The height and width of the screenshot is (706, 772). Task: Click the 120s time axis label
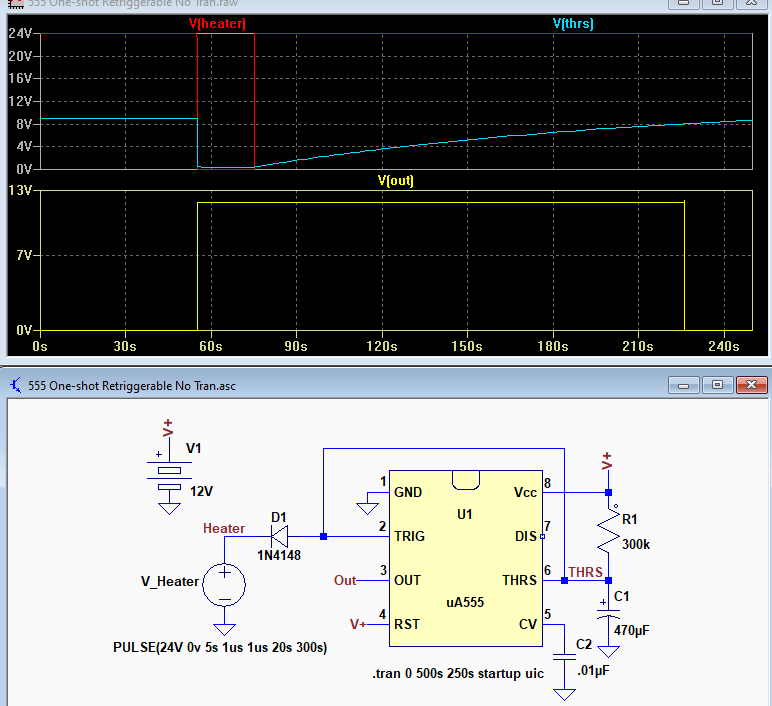(382, 347)
